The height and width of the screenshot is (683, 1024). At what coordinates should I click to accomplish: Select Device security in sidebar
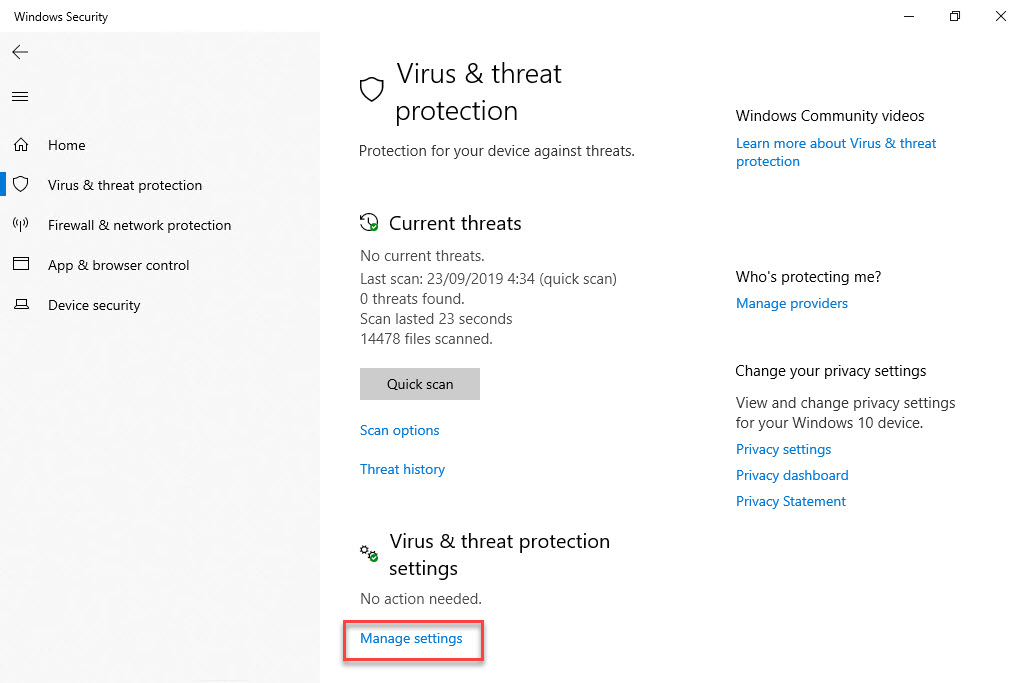pyautogui.click(x=94, y=305)
